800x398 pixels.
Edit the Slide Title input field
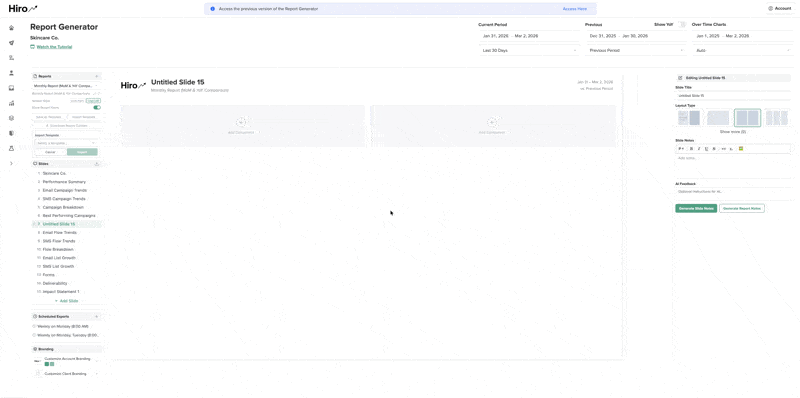(733, 95)
